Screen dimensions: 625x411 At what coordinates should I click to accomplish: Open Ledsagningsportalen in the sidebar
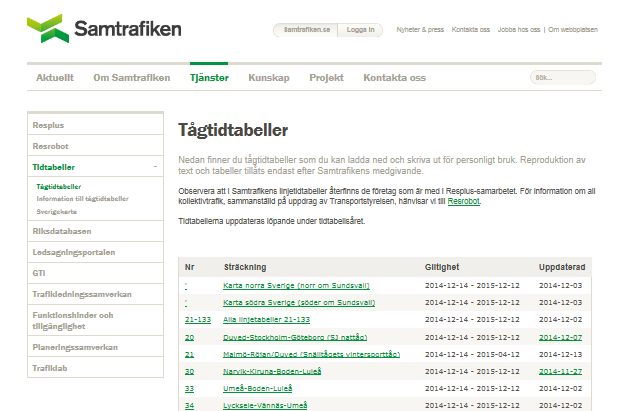[95, 252]
